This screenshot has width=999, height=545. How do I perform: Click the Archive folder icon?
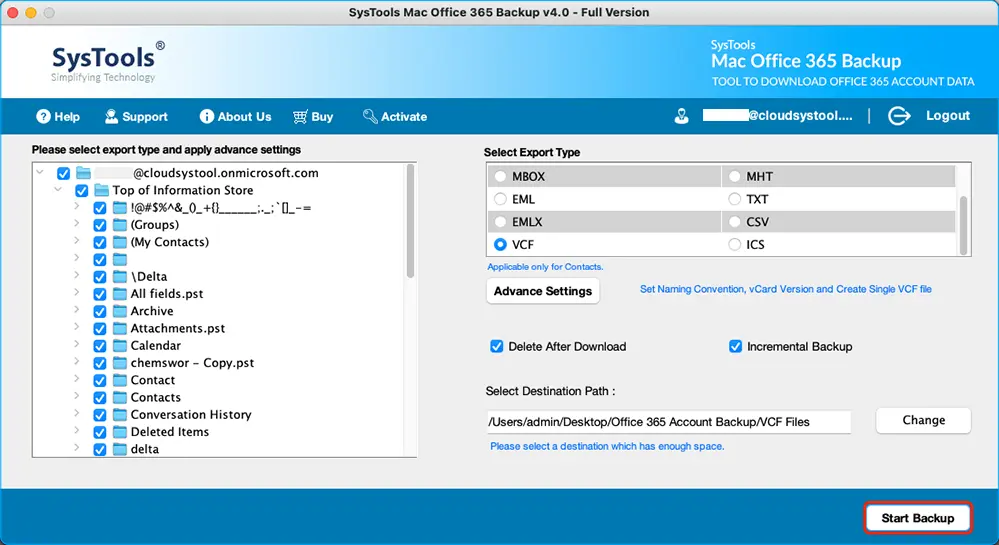(x=120, y=311)
